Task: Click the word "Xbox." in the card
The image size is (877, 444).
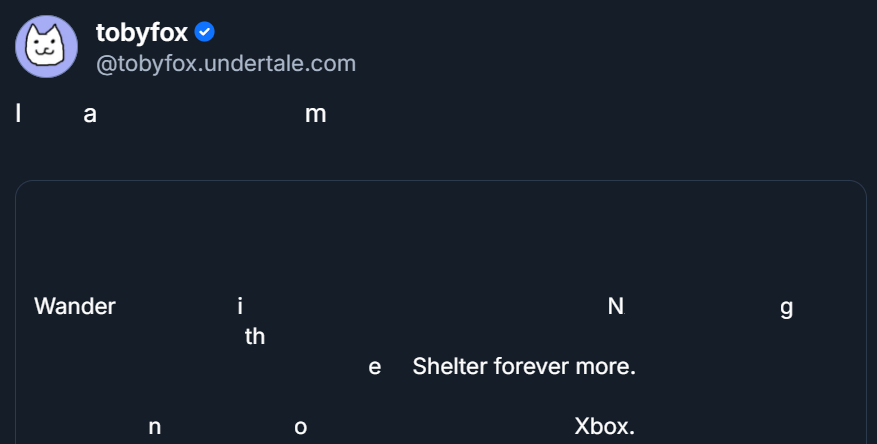Action: point(604,427)
